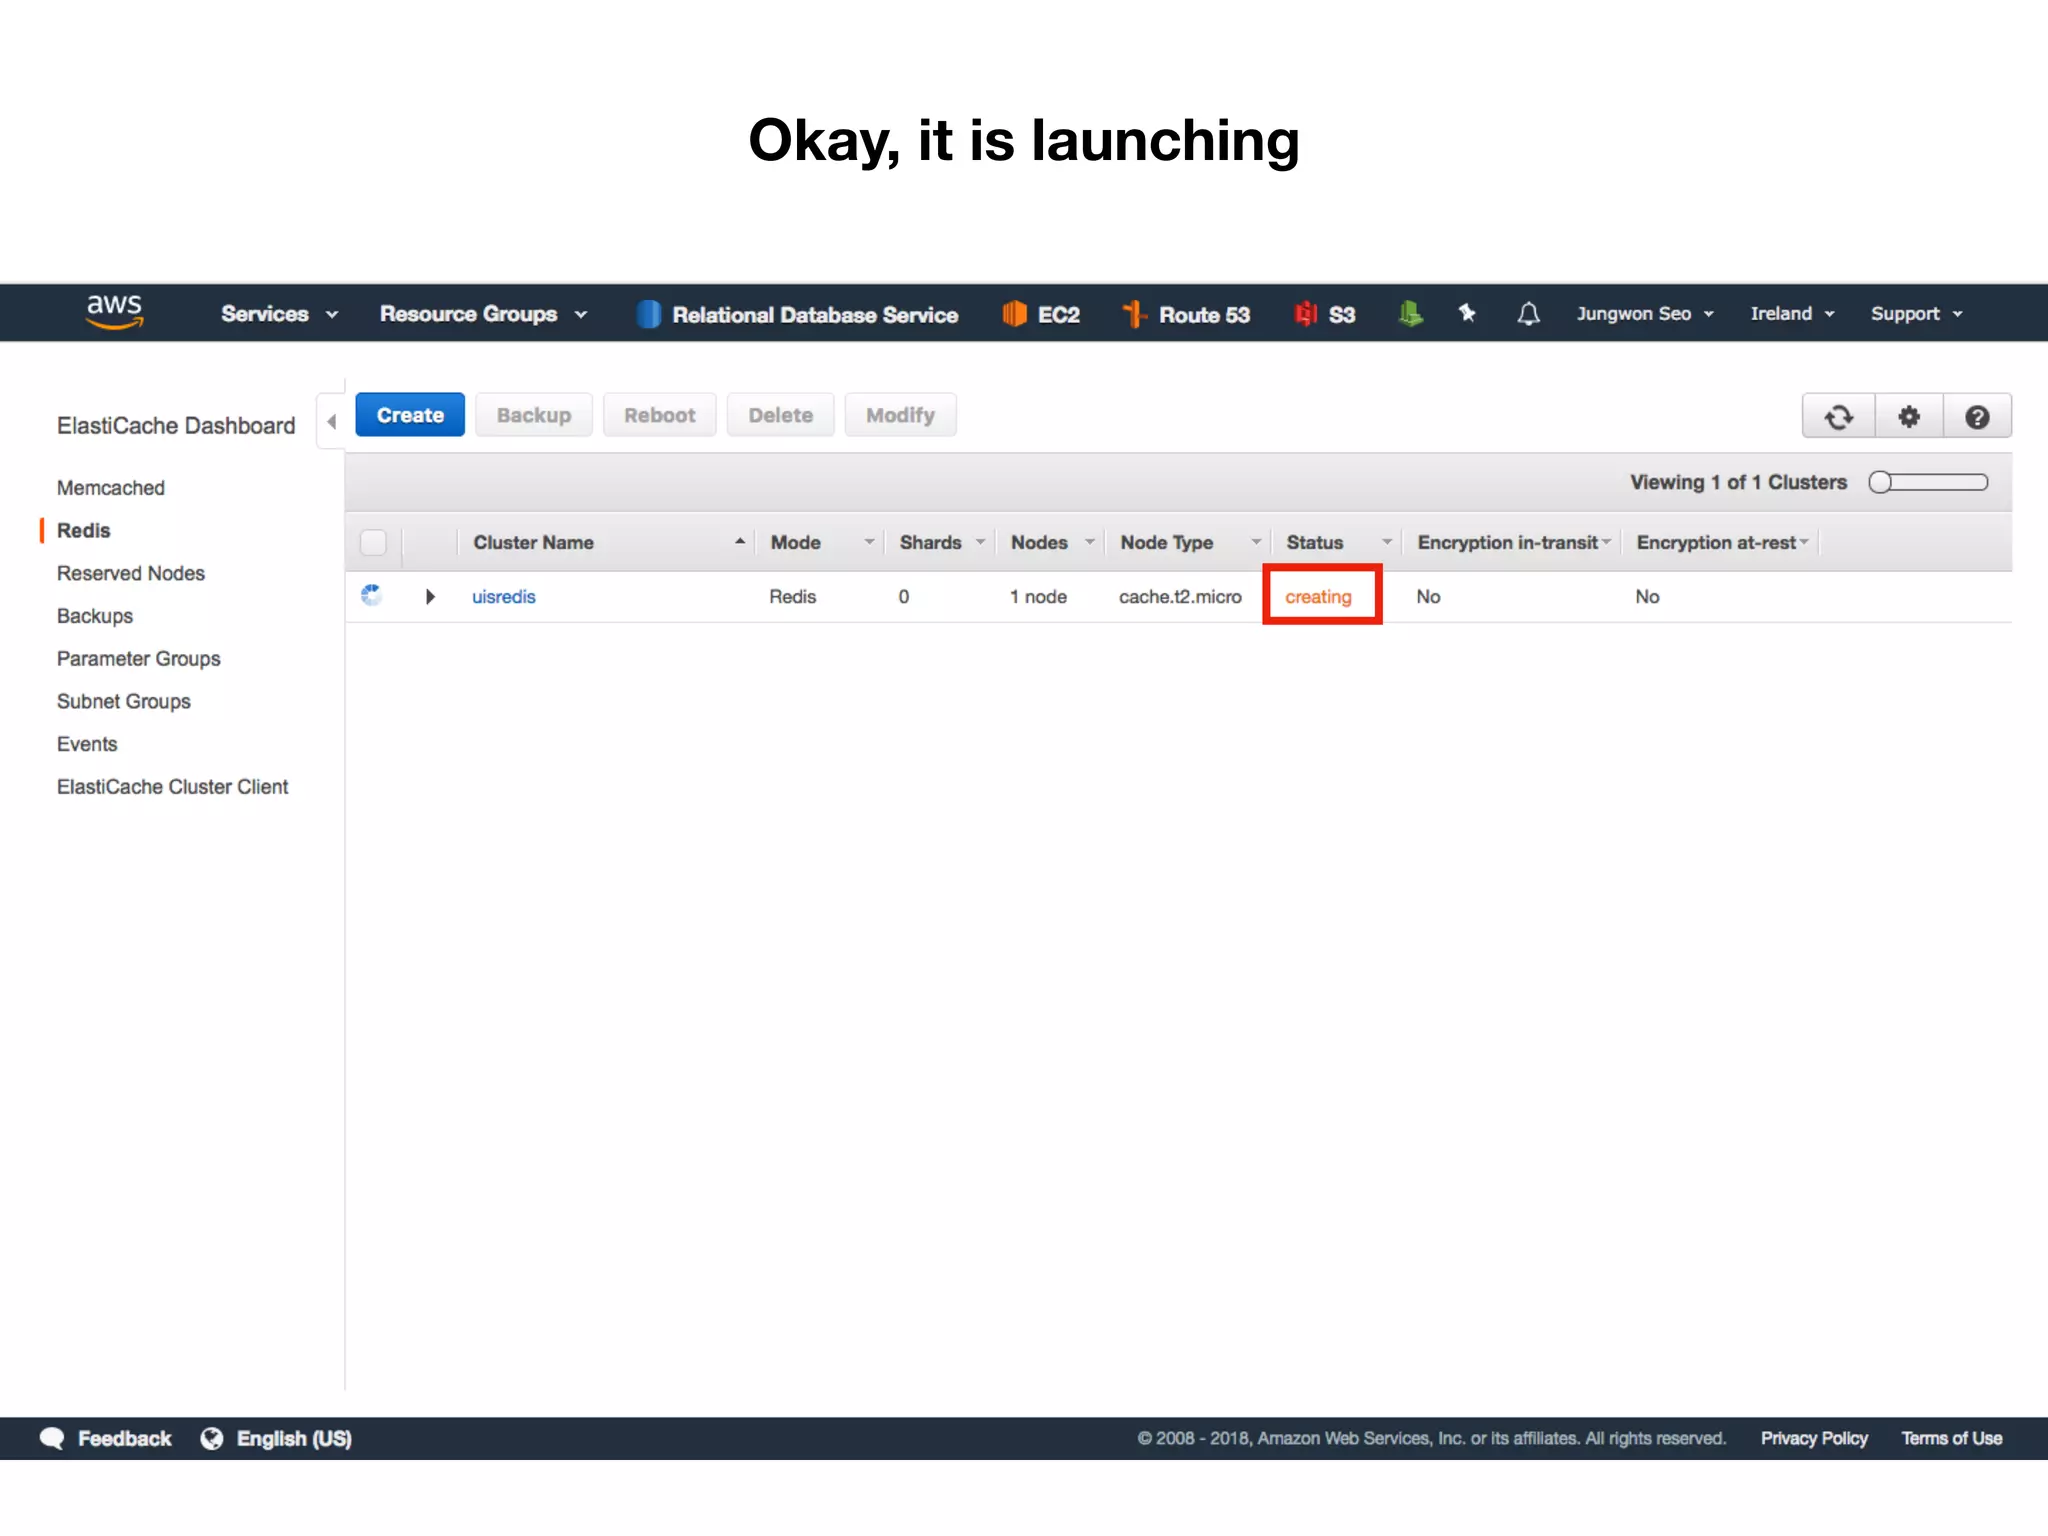This screenshot has width=2048, height=1536.
Task: Click the pin shortcuts icon
Action: click(x=1467, y=313)
